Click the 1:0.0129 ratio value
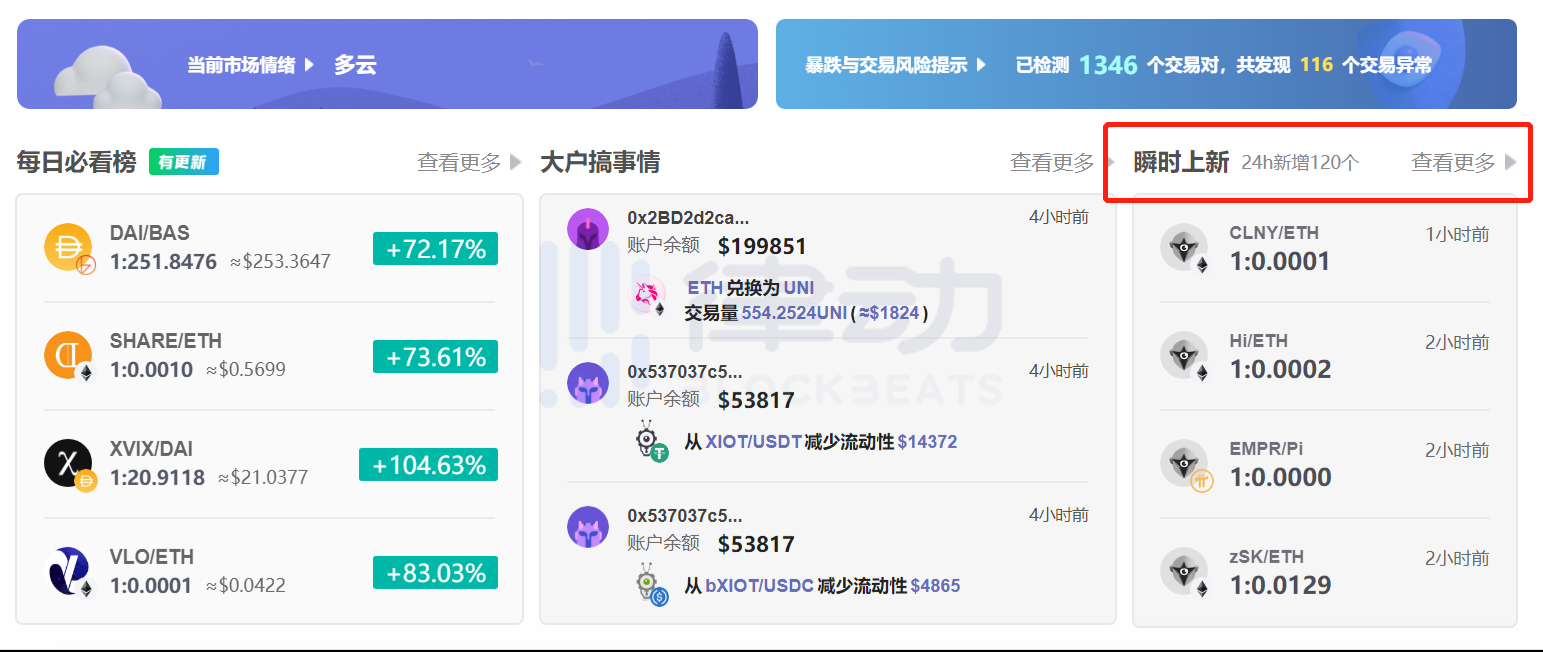The image size is (1543, 652). 1280,585
